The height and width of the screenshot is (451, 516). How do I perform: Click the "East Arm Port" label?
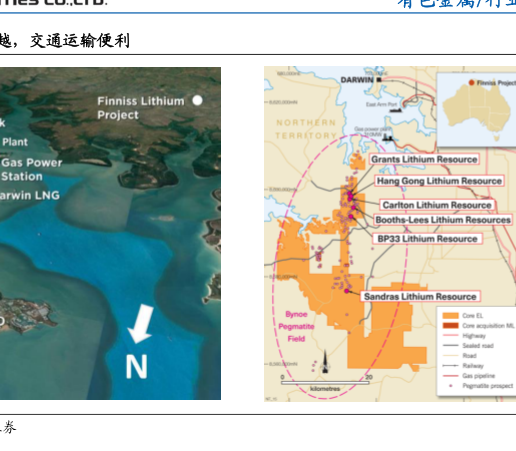click(381, 104)
